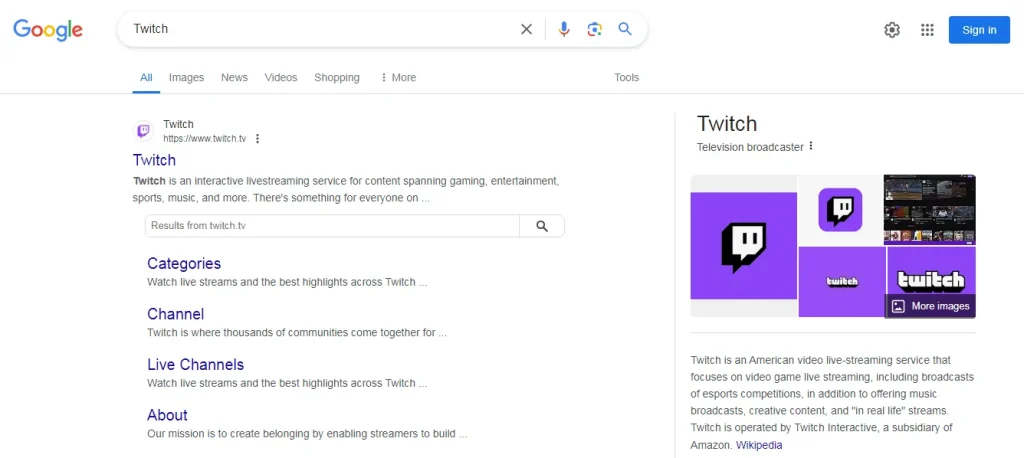Click 'Twitch is an American video live-streaming' description
This screenshot has width=1024, height=458.
coord(832,402)
